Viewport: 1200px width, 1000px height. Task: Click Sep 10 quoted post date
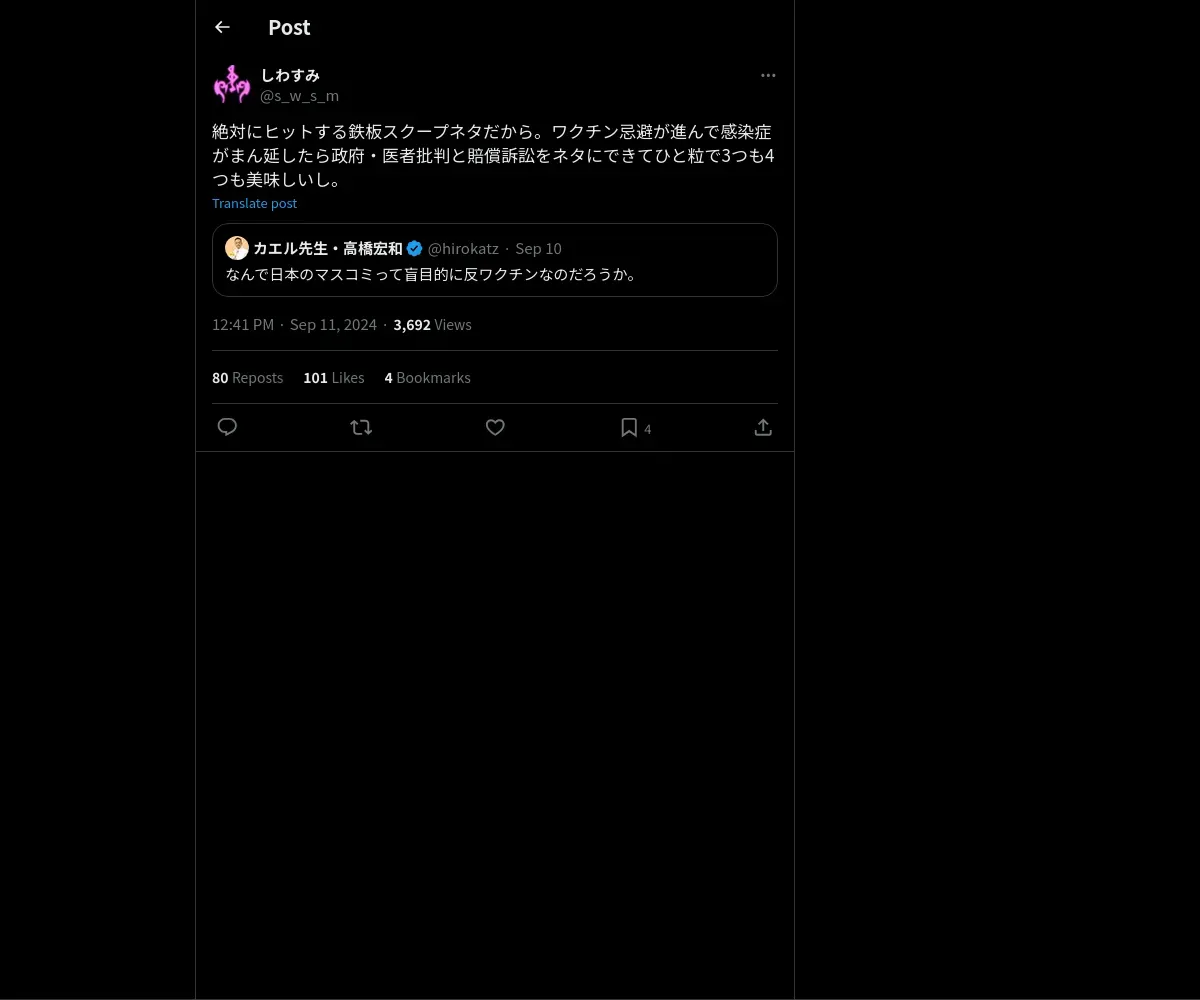(x=538, y=248)
